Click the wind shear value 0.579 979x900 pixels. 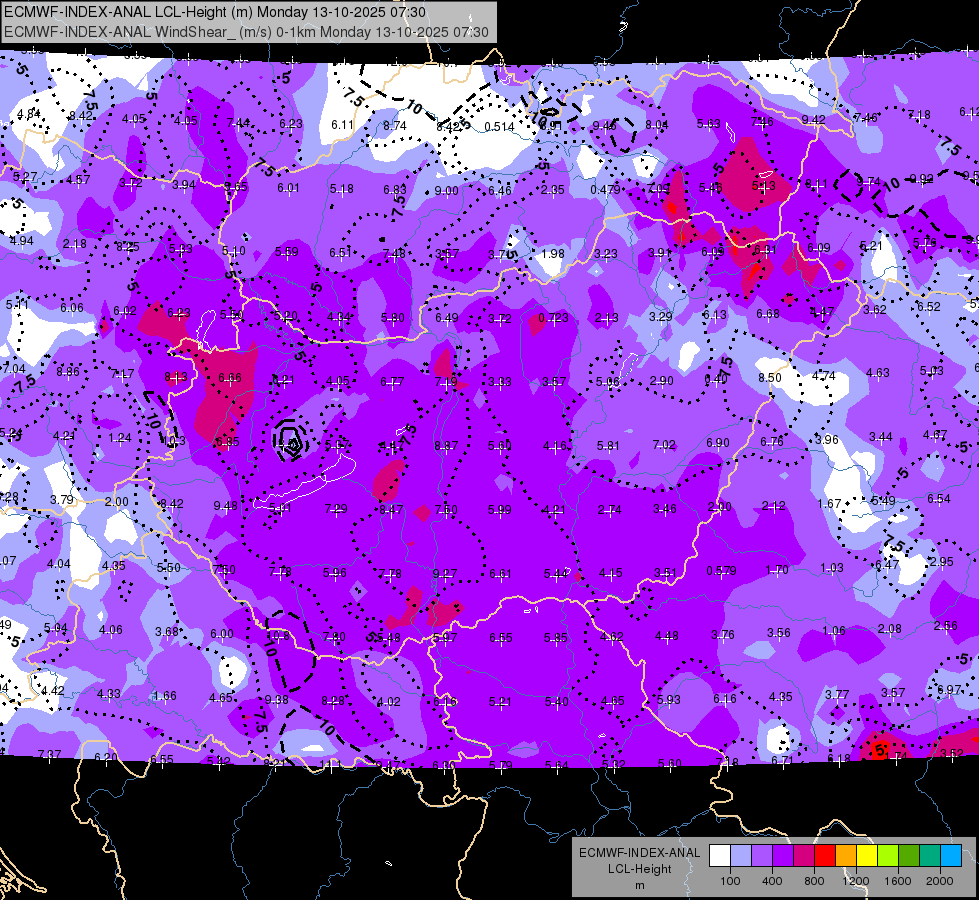point(721,571)
